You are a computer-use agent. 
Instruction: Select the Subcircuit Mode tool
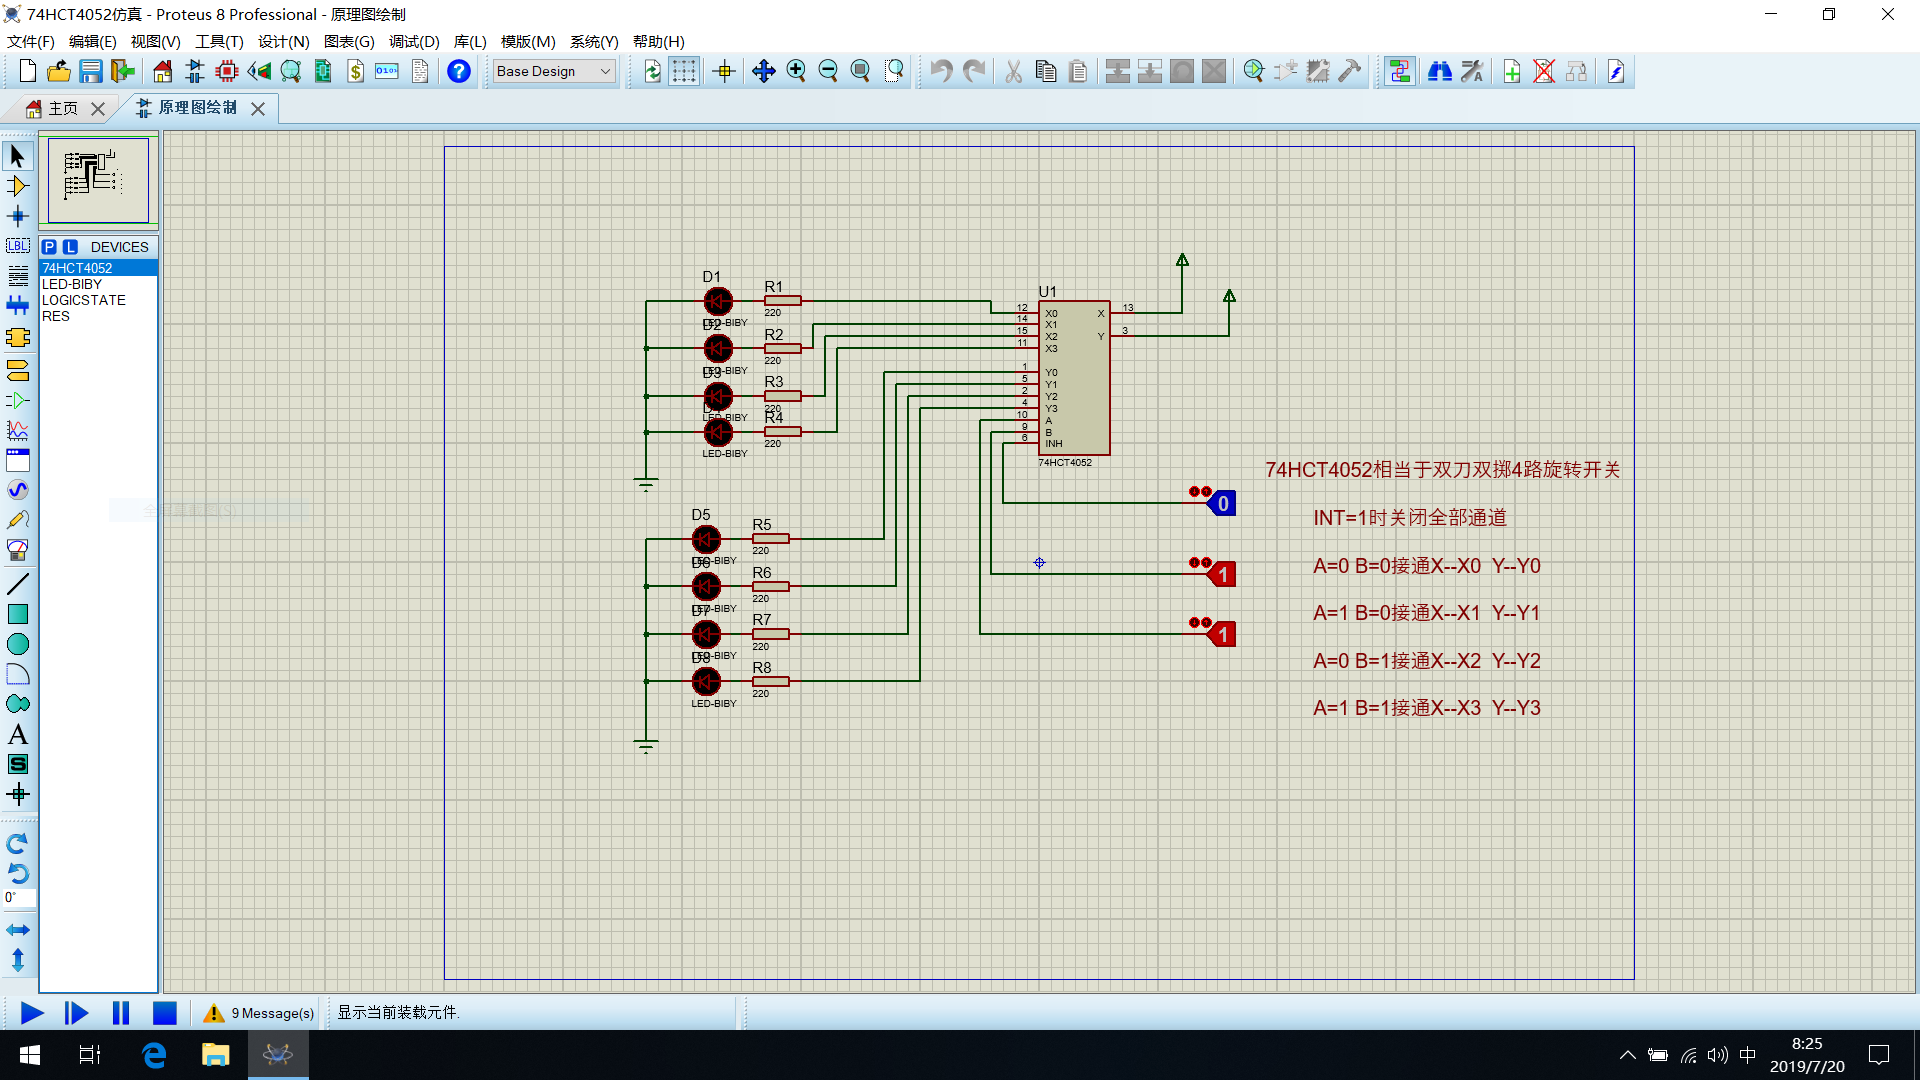[18, 338]
